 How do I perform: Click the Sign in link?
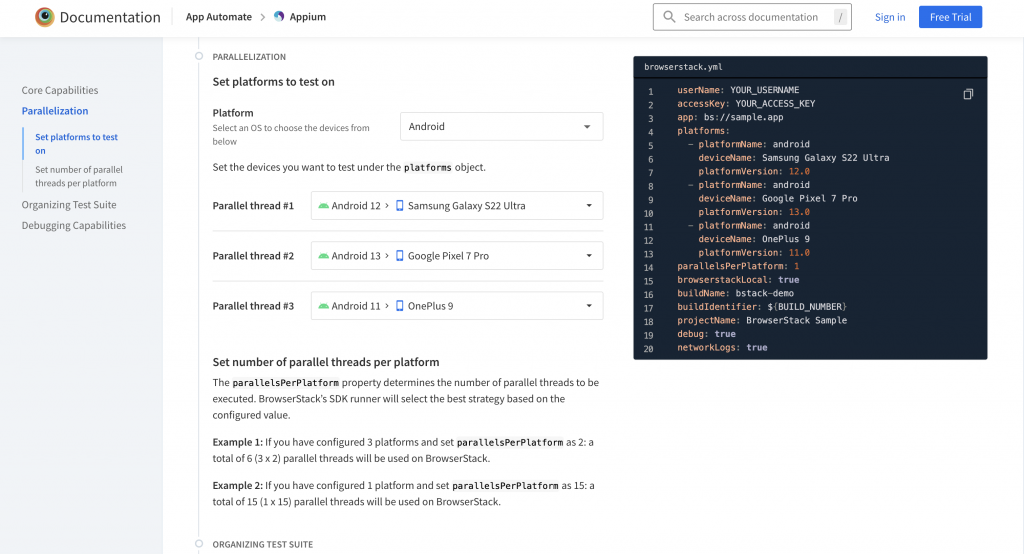point(890,17)
